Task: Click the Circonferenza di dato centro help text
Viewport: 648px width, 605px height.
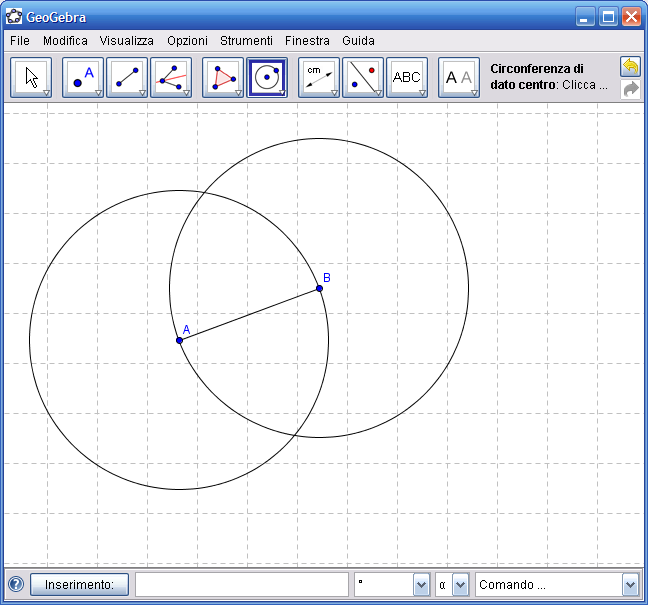Action: click(549, 76)
